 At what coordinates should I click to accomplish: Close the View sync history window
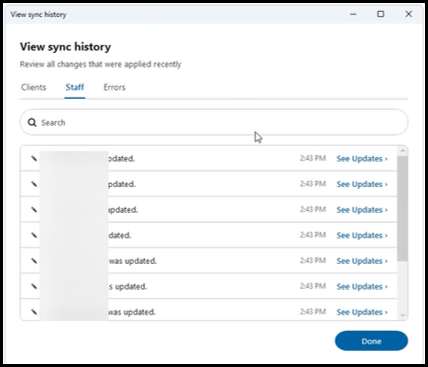(x=409, y=14)
